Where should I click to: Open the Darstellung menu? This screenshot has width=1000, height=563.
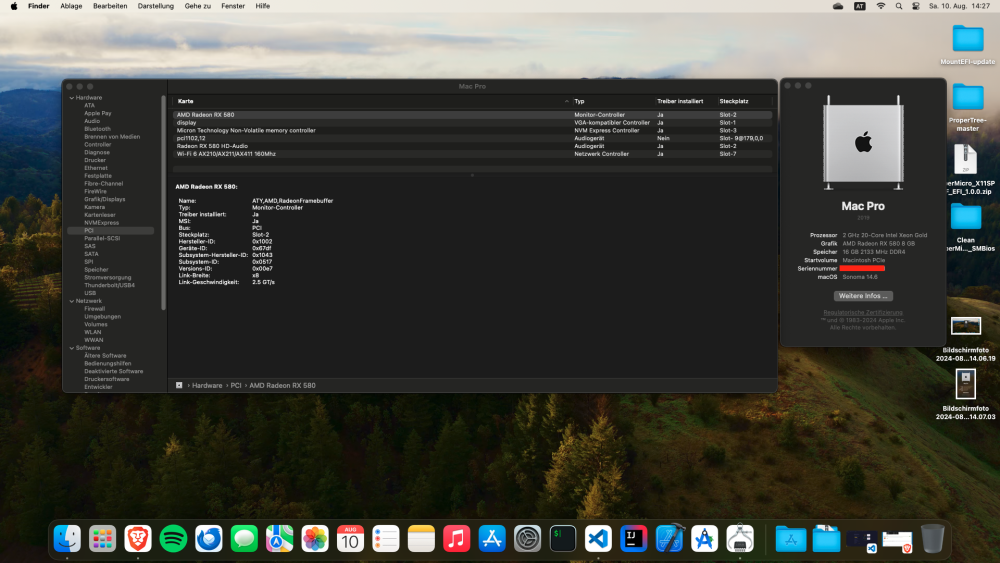pyautogui.click(x=156, y=6)
